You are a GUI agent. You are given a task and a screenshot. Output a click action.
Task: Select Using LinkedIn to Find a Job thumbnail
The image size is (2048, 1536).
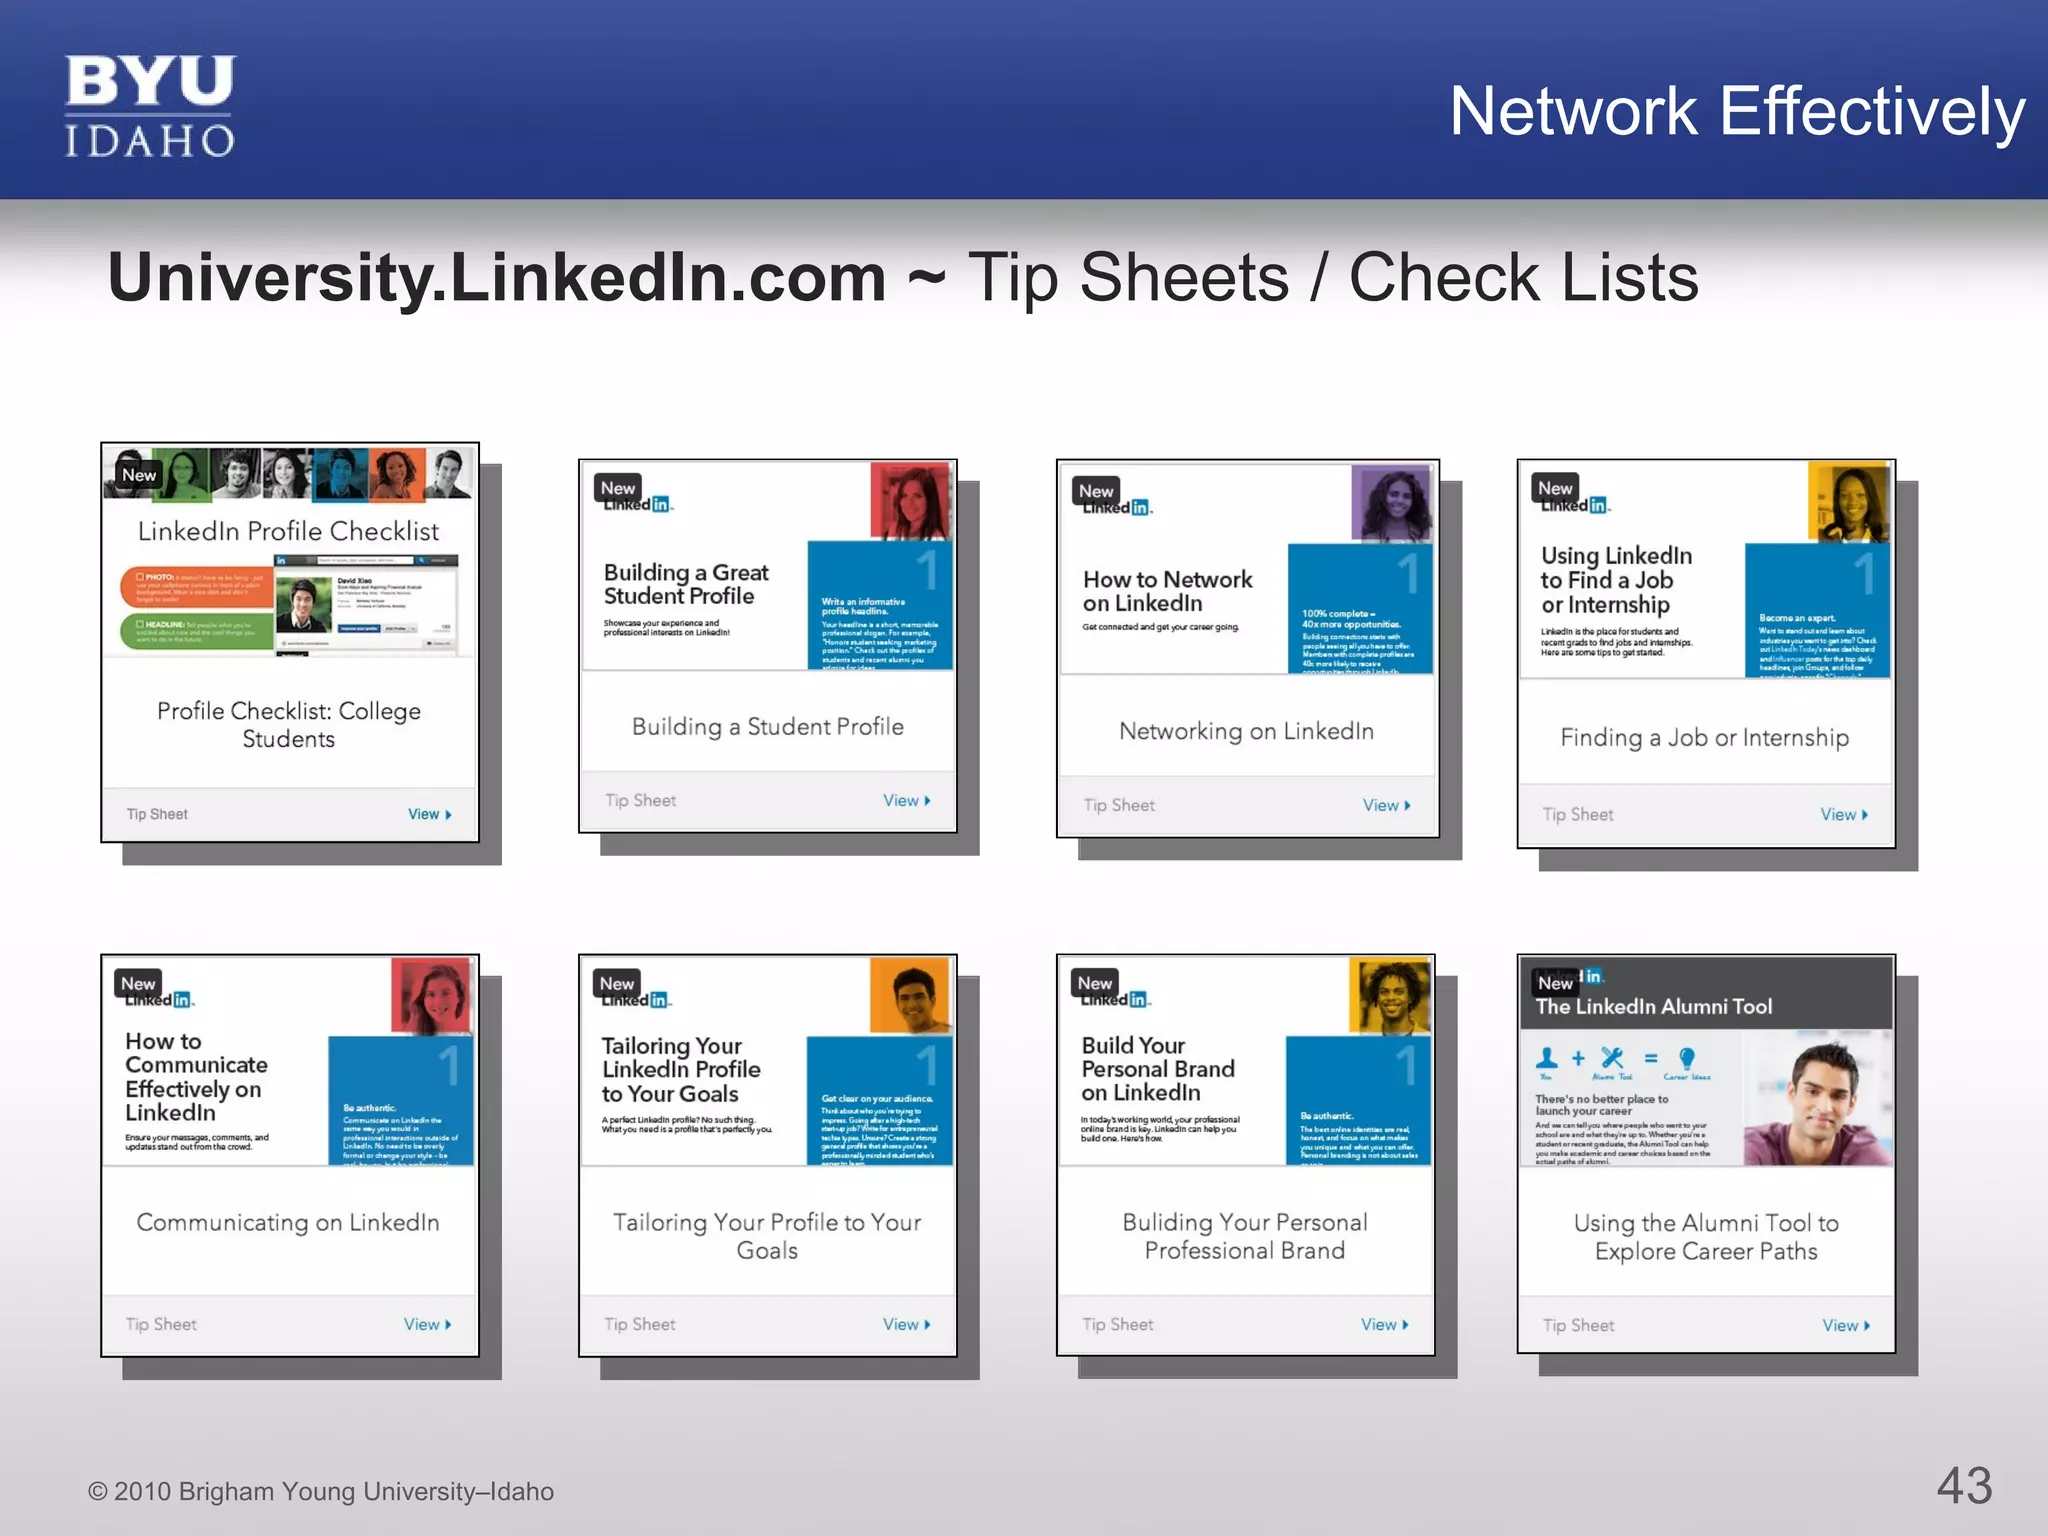[x=1705, y=570]
